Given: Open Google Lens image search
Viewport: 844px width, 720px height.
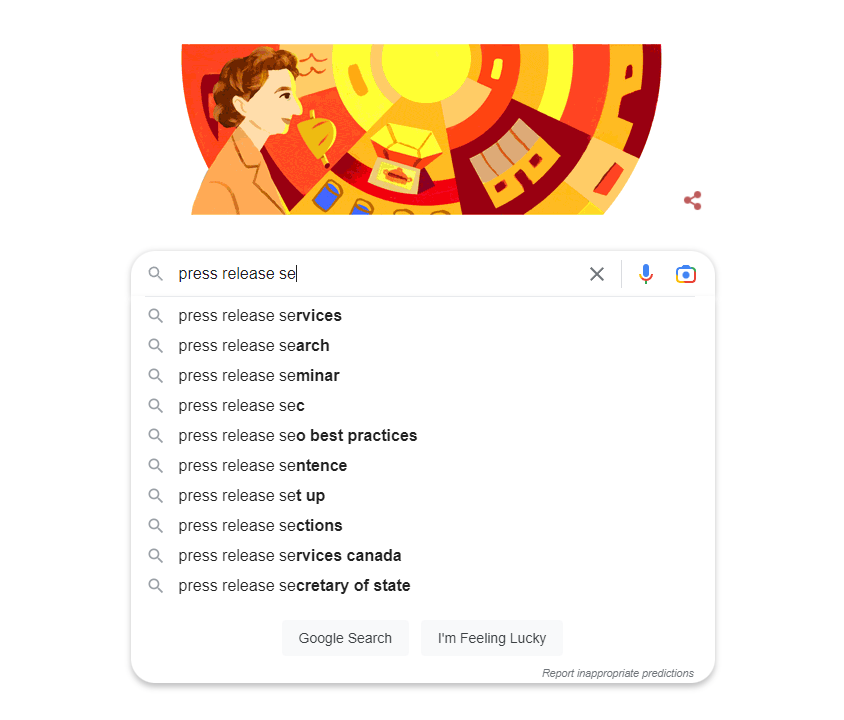Looking at the screenshot, I should 685,274.
